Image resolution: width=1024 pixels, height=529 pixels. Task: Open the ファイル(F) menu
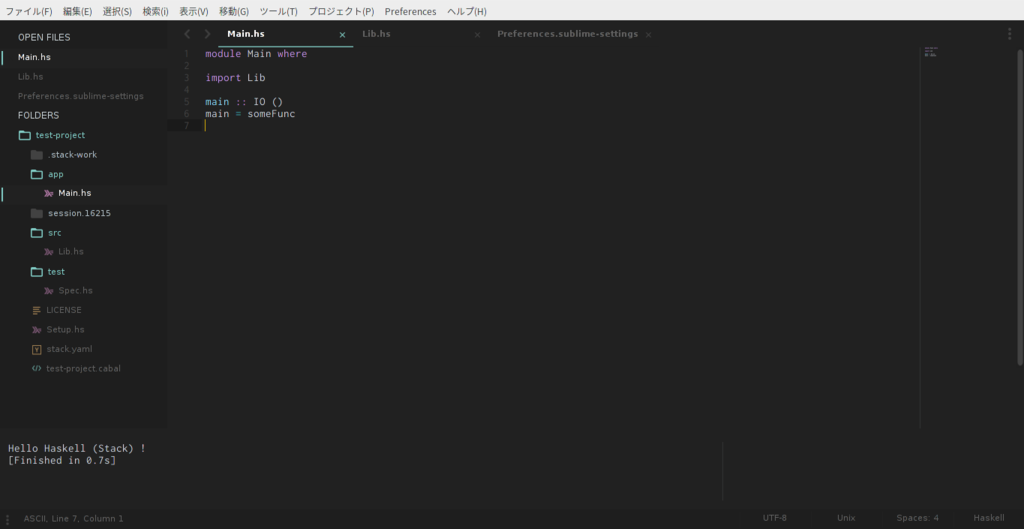29,12
